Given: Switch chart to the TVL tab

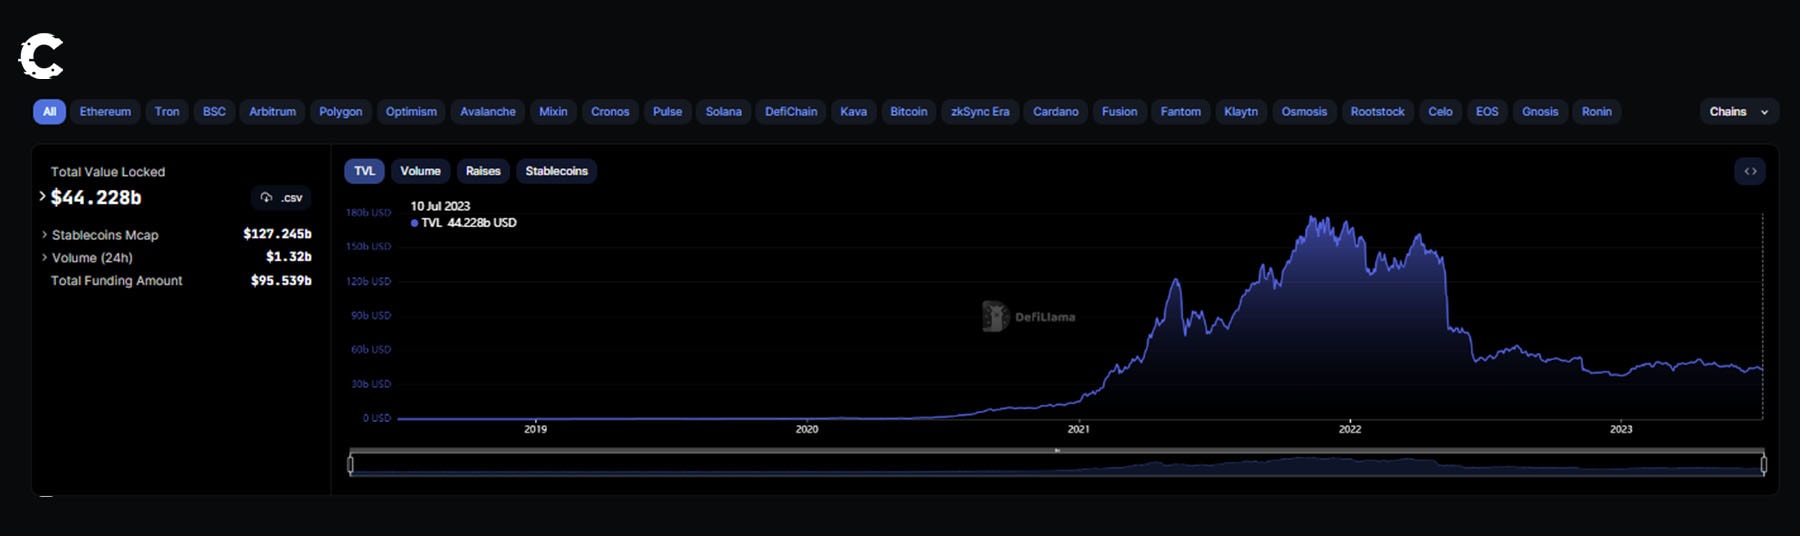Looking at the screenshot, I should coord(364,171).
